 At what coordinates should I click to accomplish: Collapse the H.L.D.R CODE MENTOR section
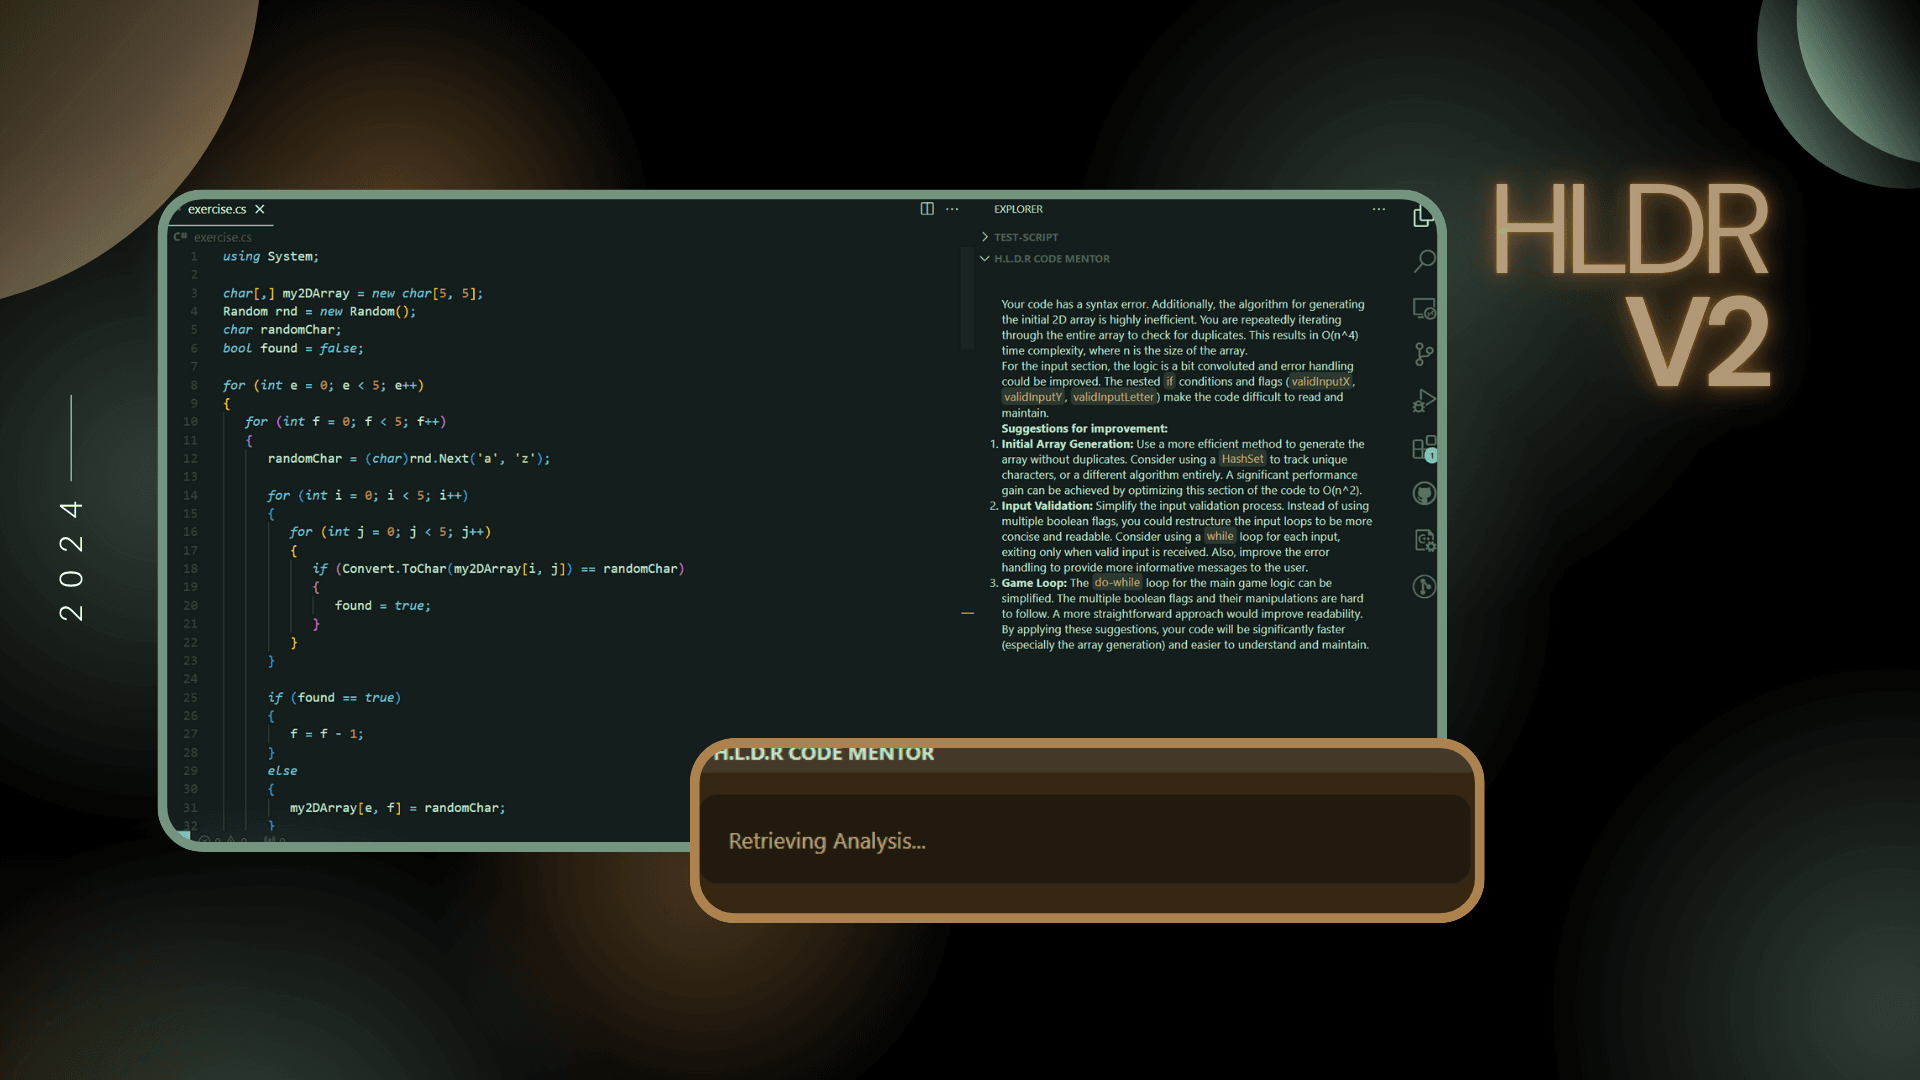(x=1051, y=259)
